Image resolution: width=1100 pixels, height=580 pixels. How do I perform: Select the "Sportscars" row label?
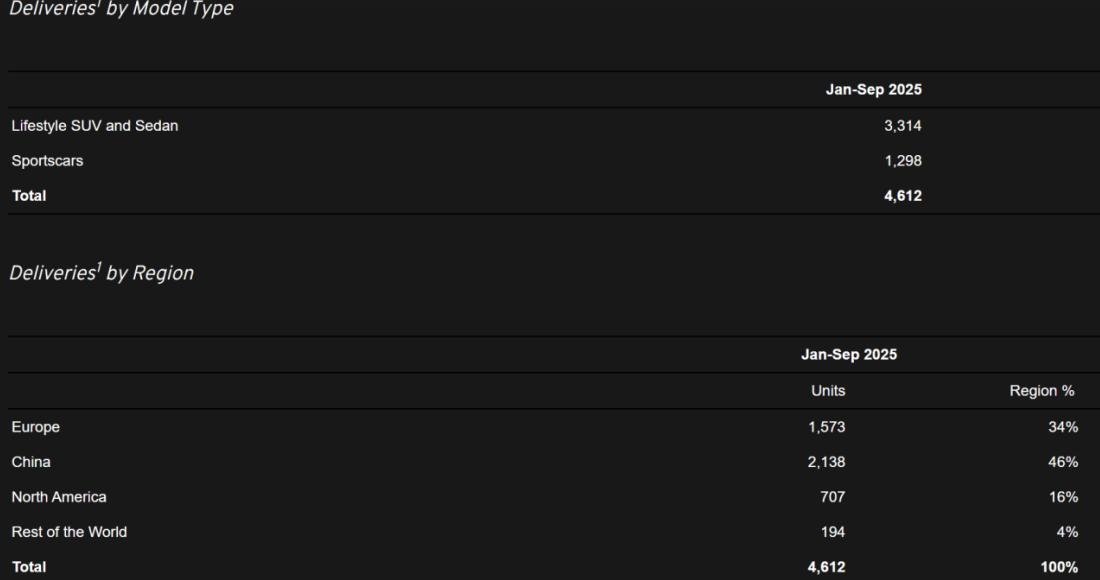tap(47, 160)
